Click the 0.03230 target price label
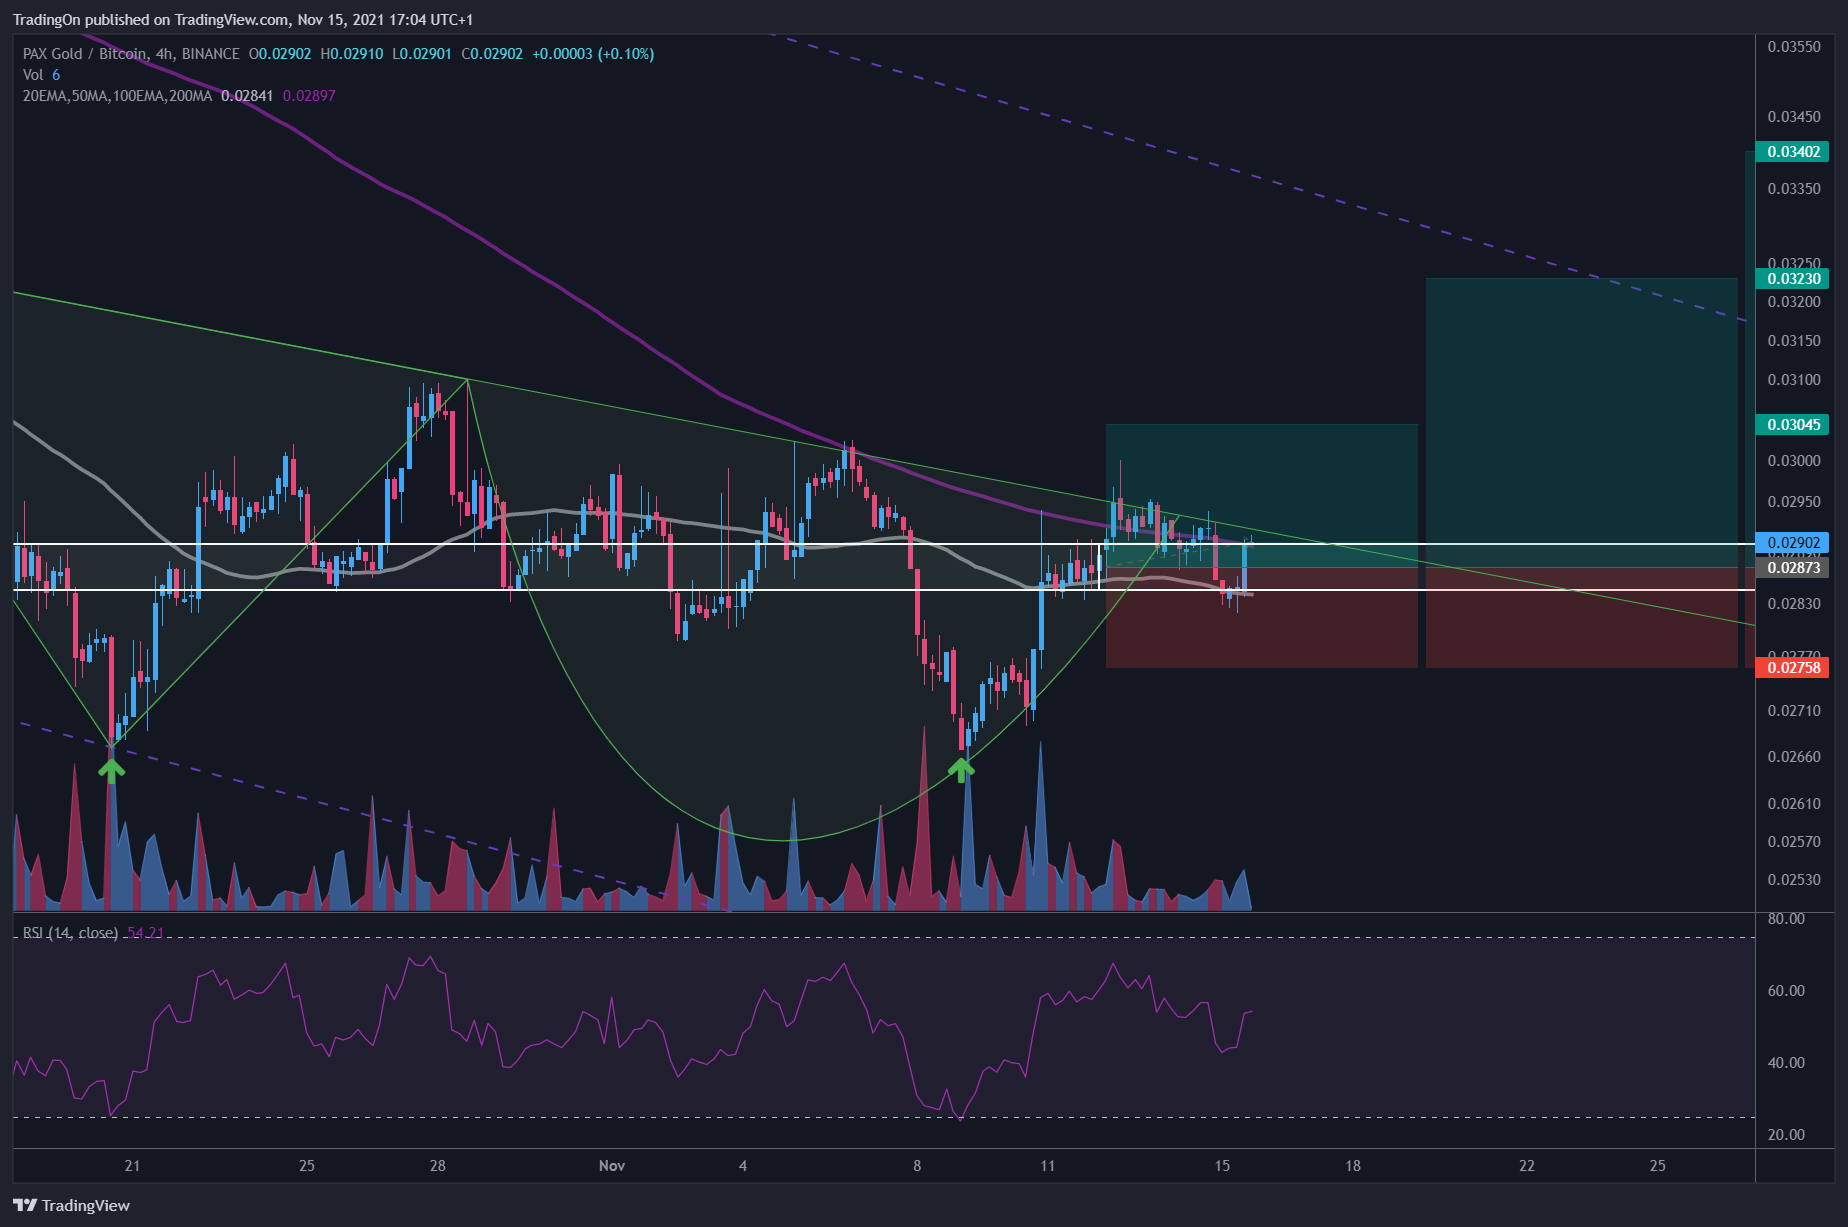Image resolution: width=1848 pixels, height=1227 pixels. point(1792,279)
